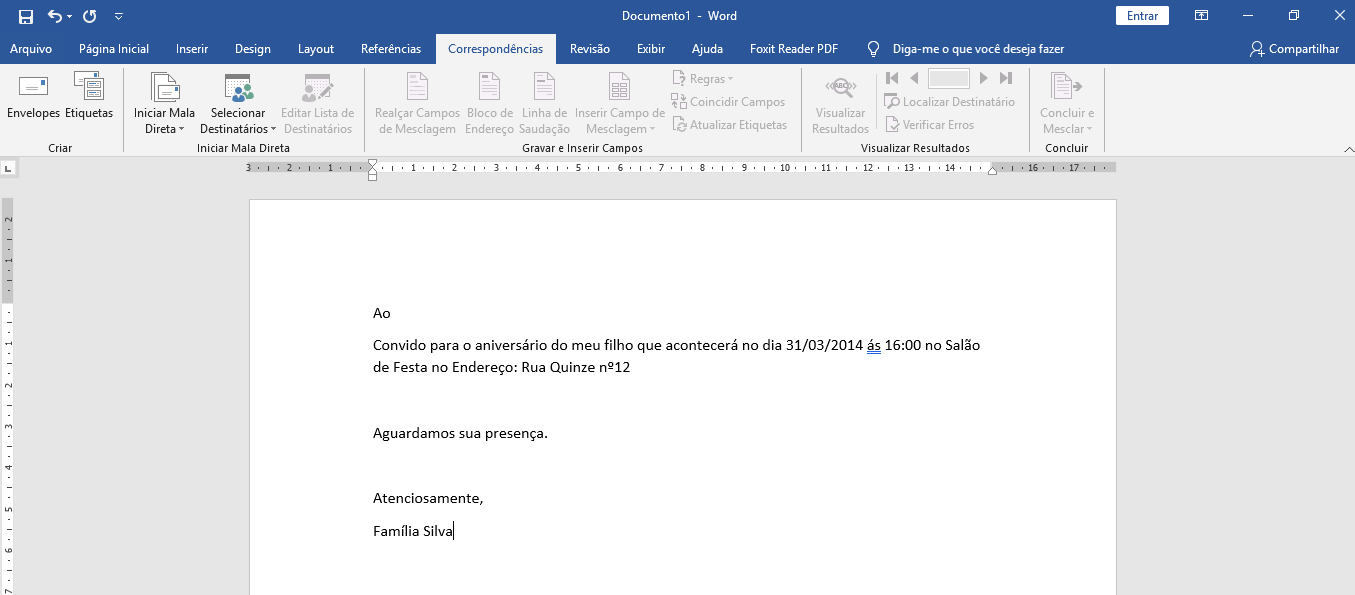Click the lightbulb Tell Me icon

click(x=874, y=49)
